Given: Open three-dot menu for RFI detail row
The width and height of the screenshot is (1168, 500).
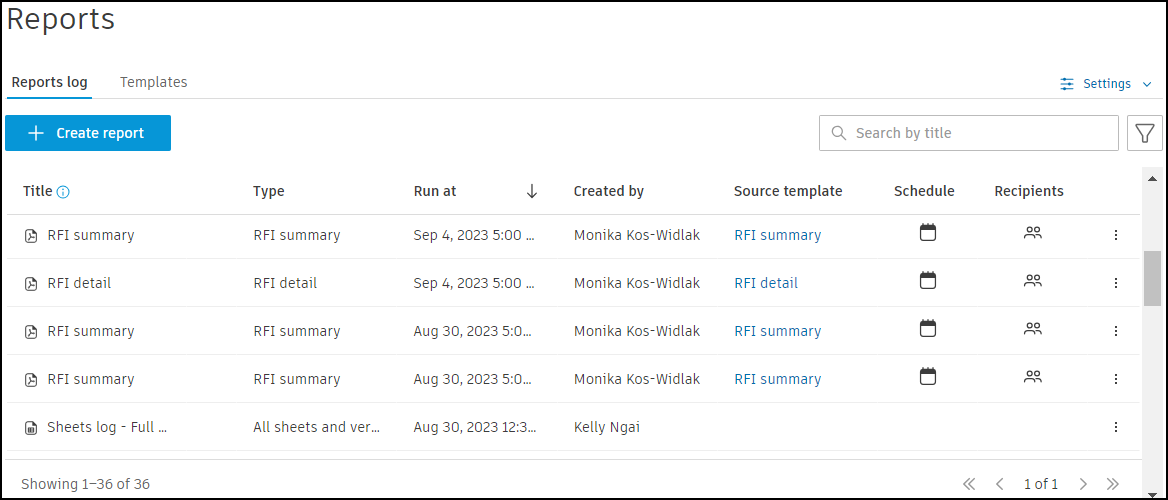Looking at the screenshot, I should coord(1116,283).
